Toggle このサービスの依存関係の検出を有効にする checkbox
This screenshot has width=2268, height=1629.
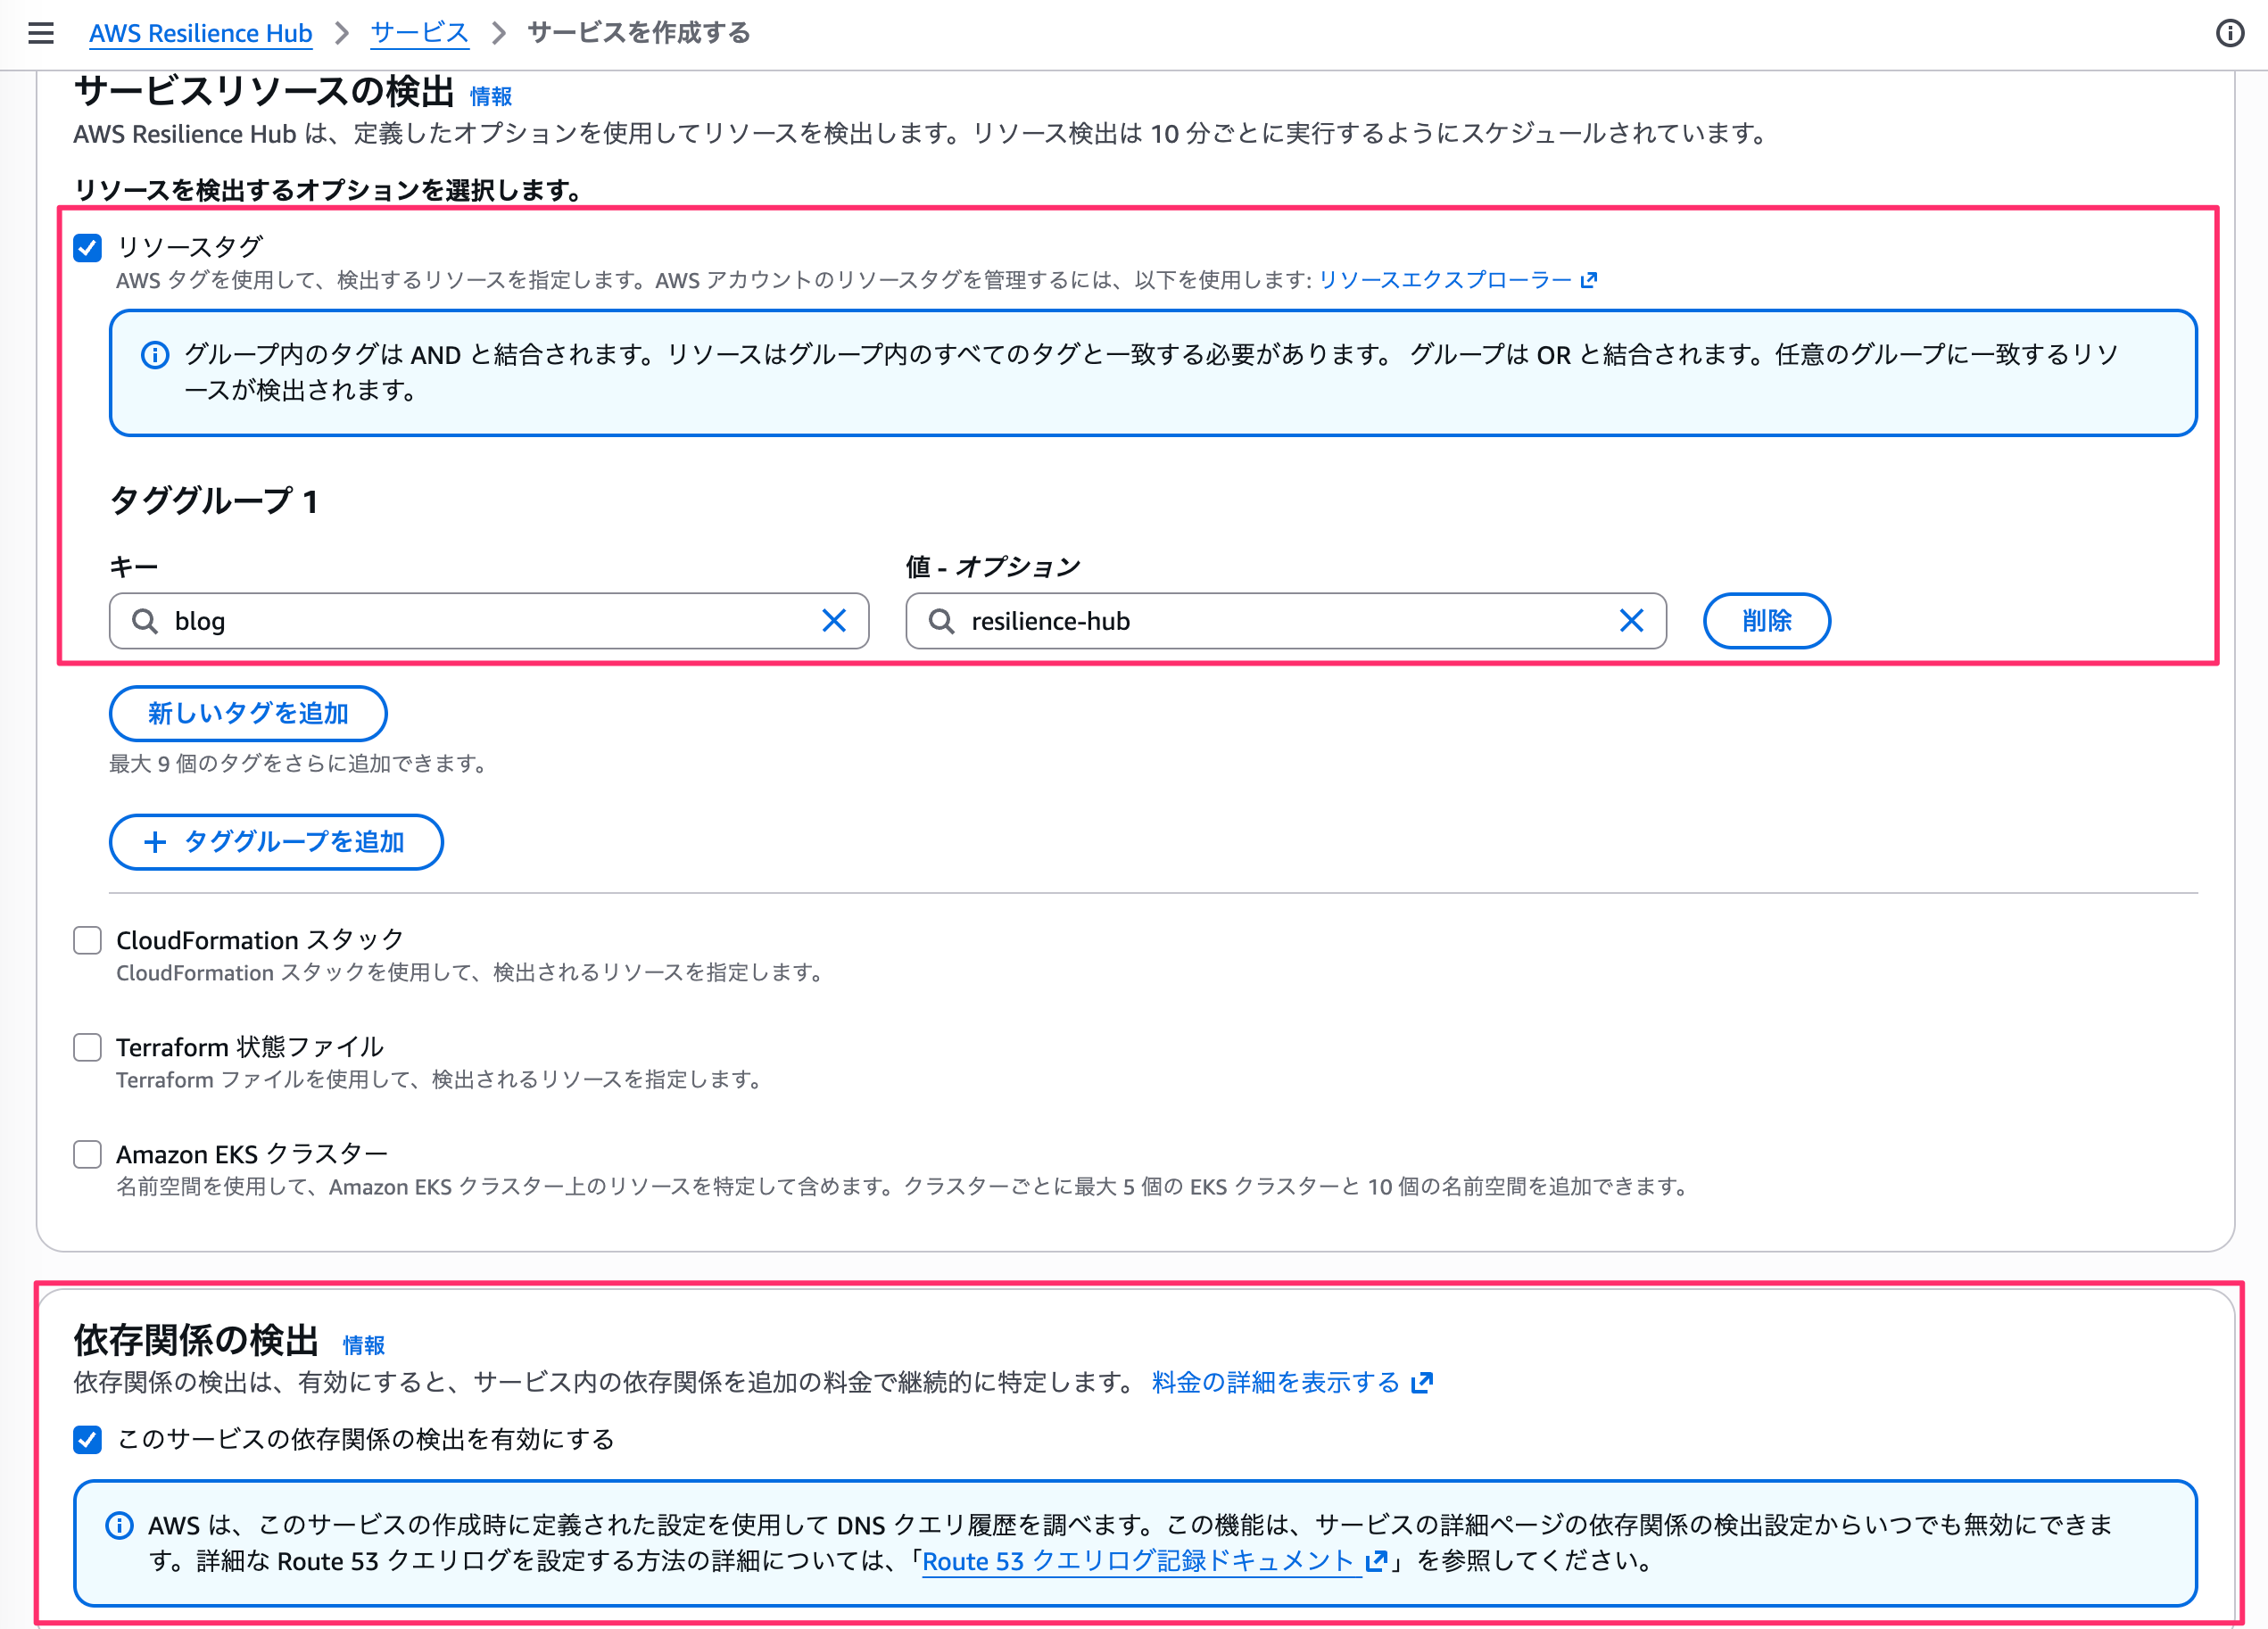point(88,1439)
